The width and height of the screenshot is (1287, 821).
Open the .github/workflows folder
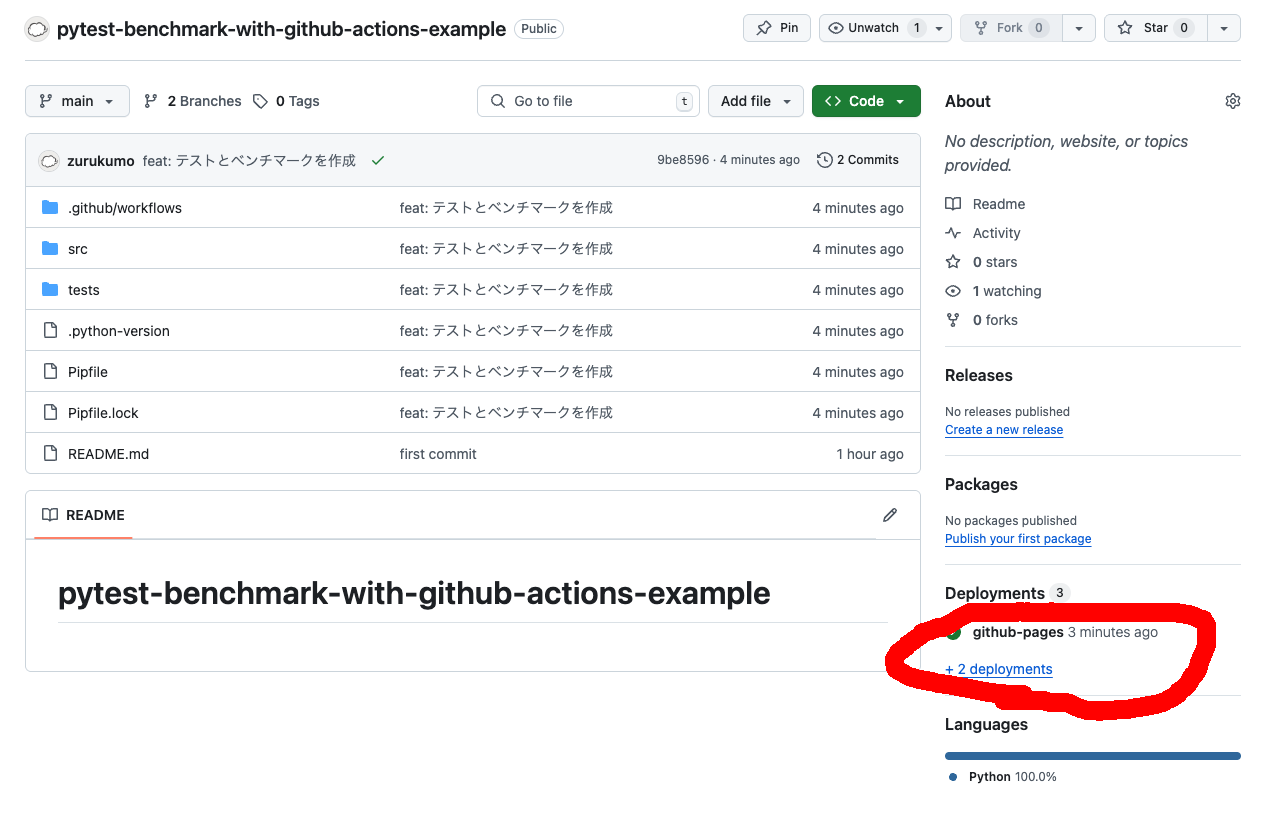124,208
